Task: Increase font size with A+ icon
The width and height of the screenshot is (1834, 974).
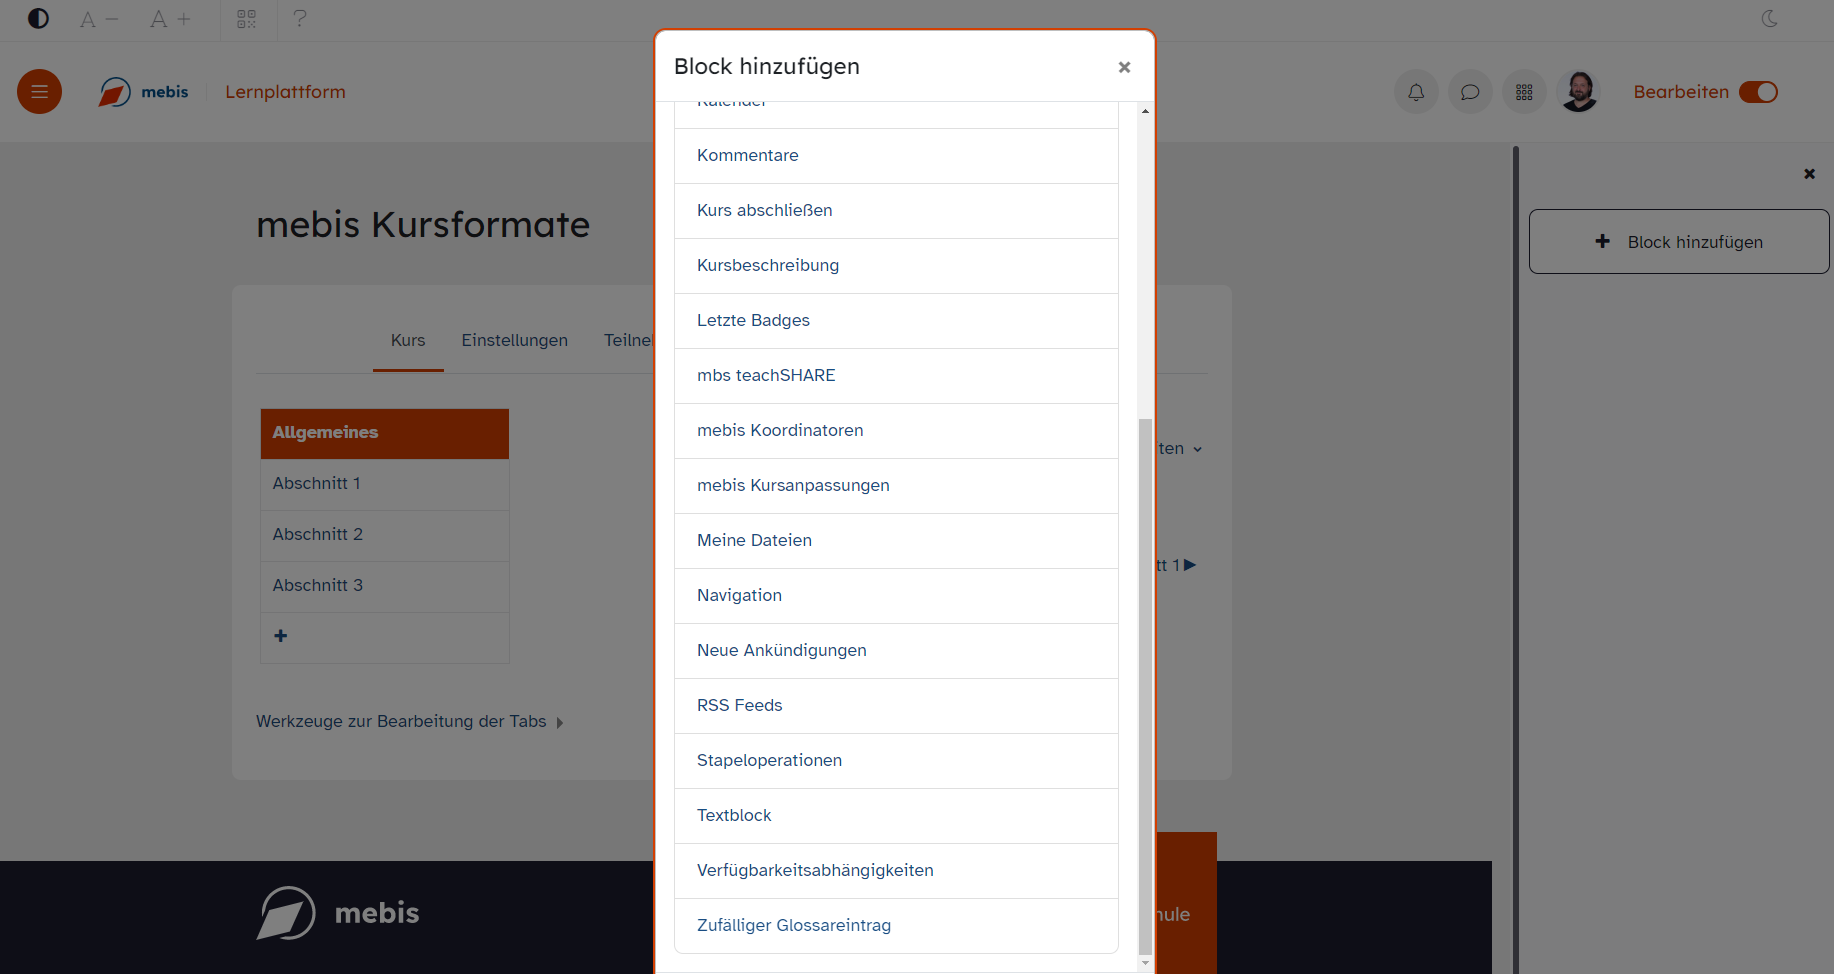Action: (x=170, y=19)
